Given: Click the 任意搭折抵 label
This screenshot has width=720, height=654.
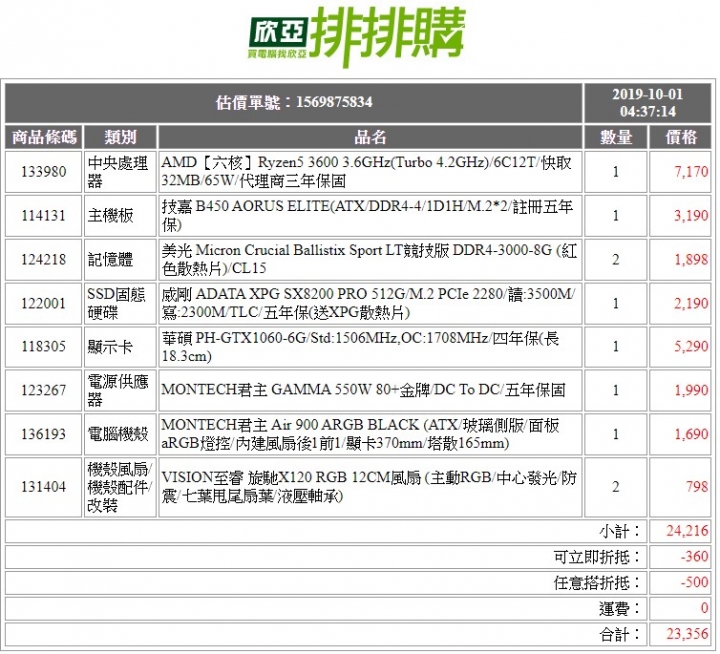Looking at the screenshot, I should pos(597,582).
